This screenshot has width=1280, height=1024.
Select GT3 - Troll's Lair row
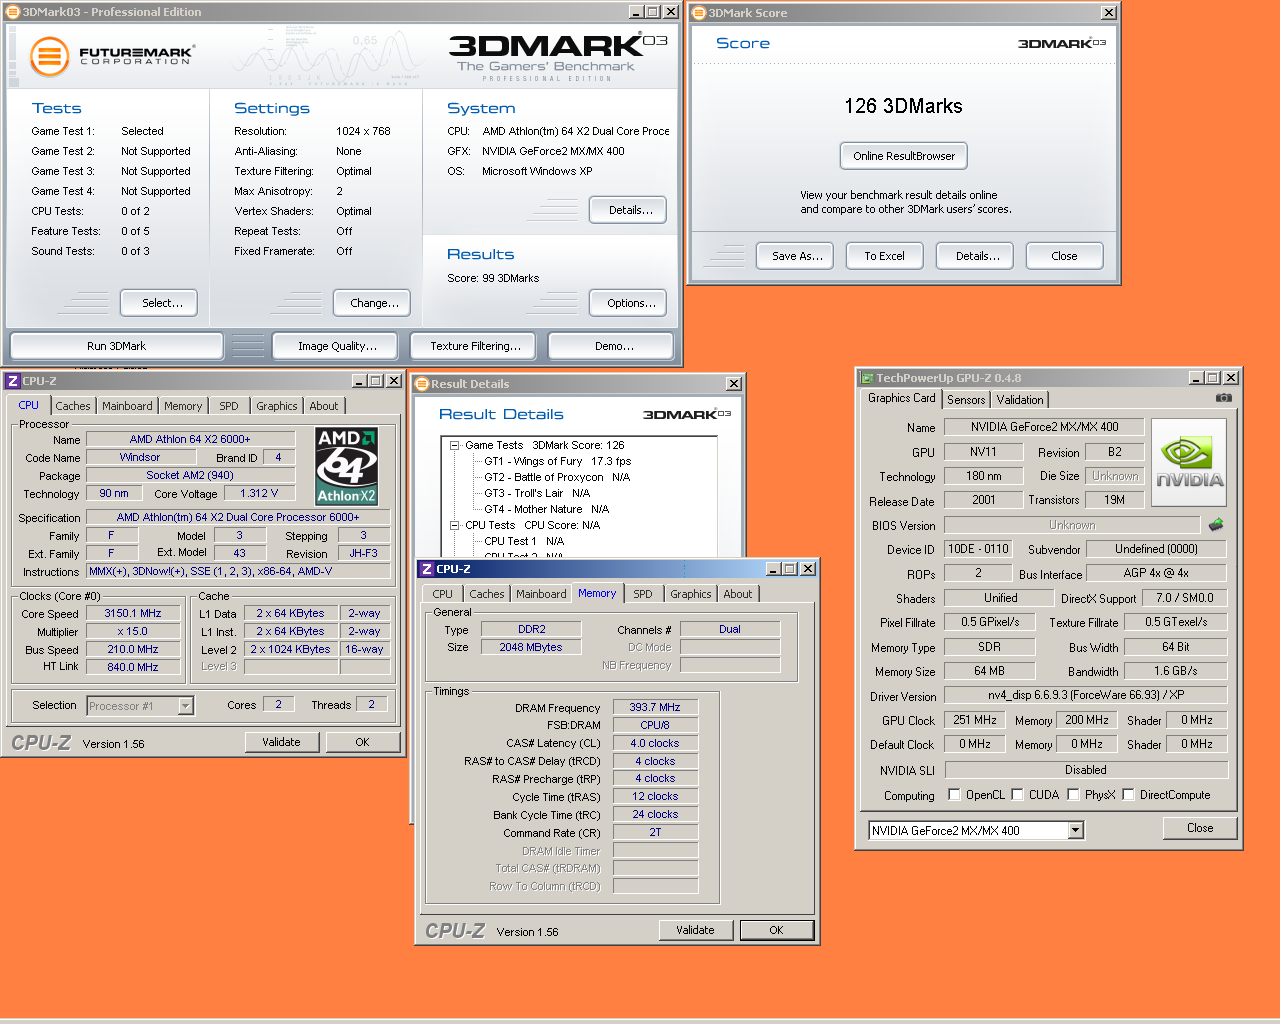(537, 493)
